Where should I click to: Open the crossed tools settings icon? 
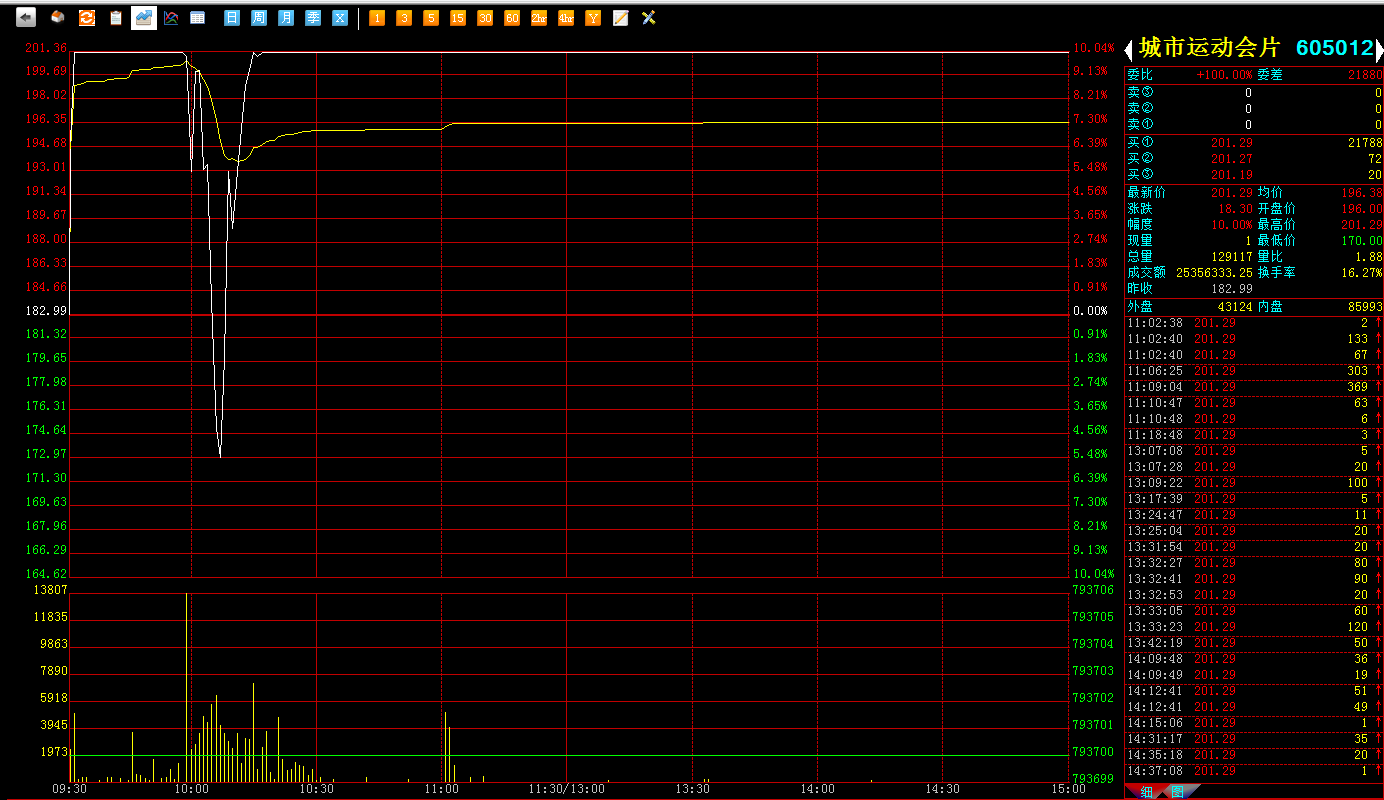click(648, 18)
